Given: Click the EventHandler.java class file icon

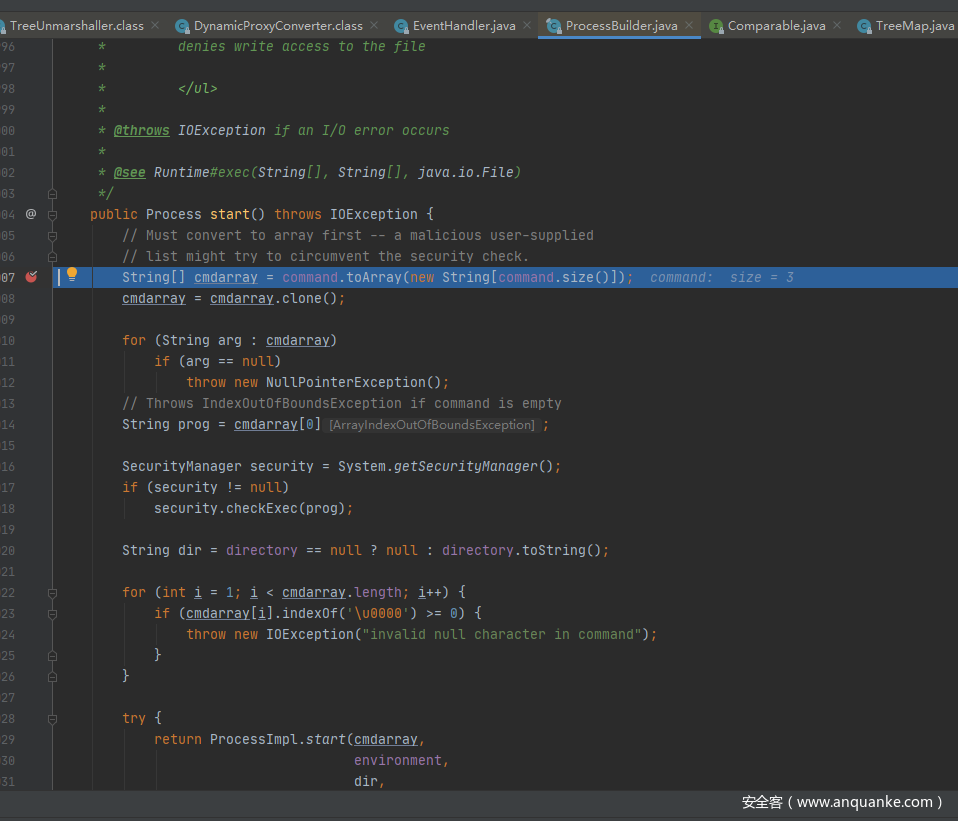Looking at the screenshot, I should (401, 26).
